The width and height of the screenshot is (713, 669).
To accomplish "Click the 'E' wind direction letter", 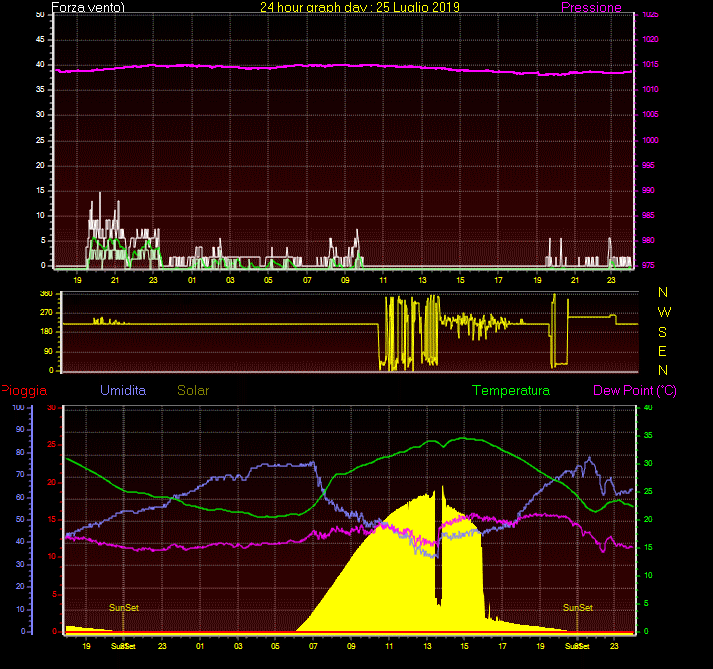I will [663, 351].
